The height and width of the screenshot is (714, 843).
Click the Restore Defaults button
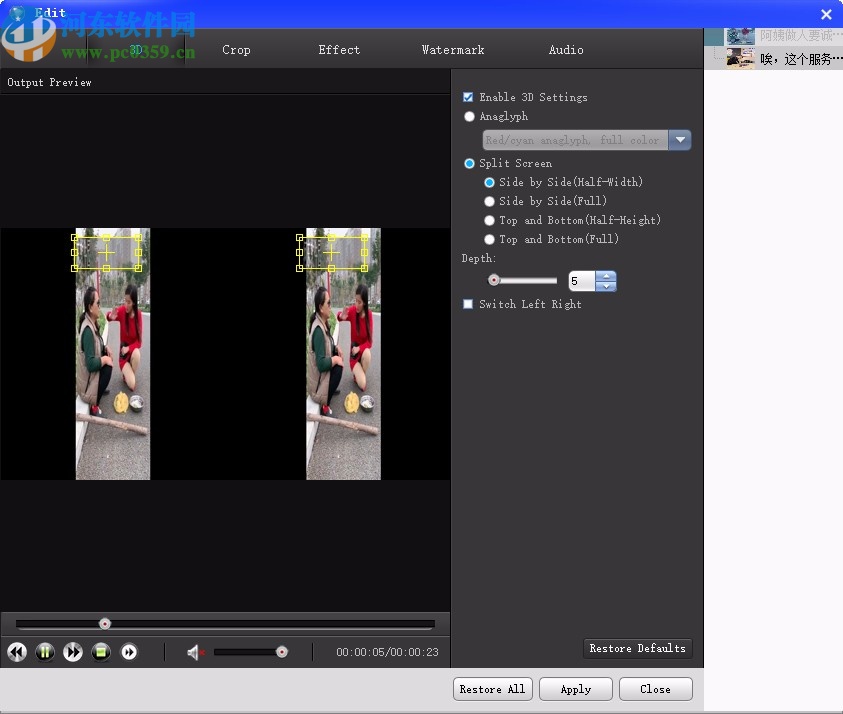click(x=637, y=648)
